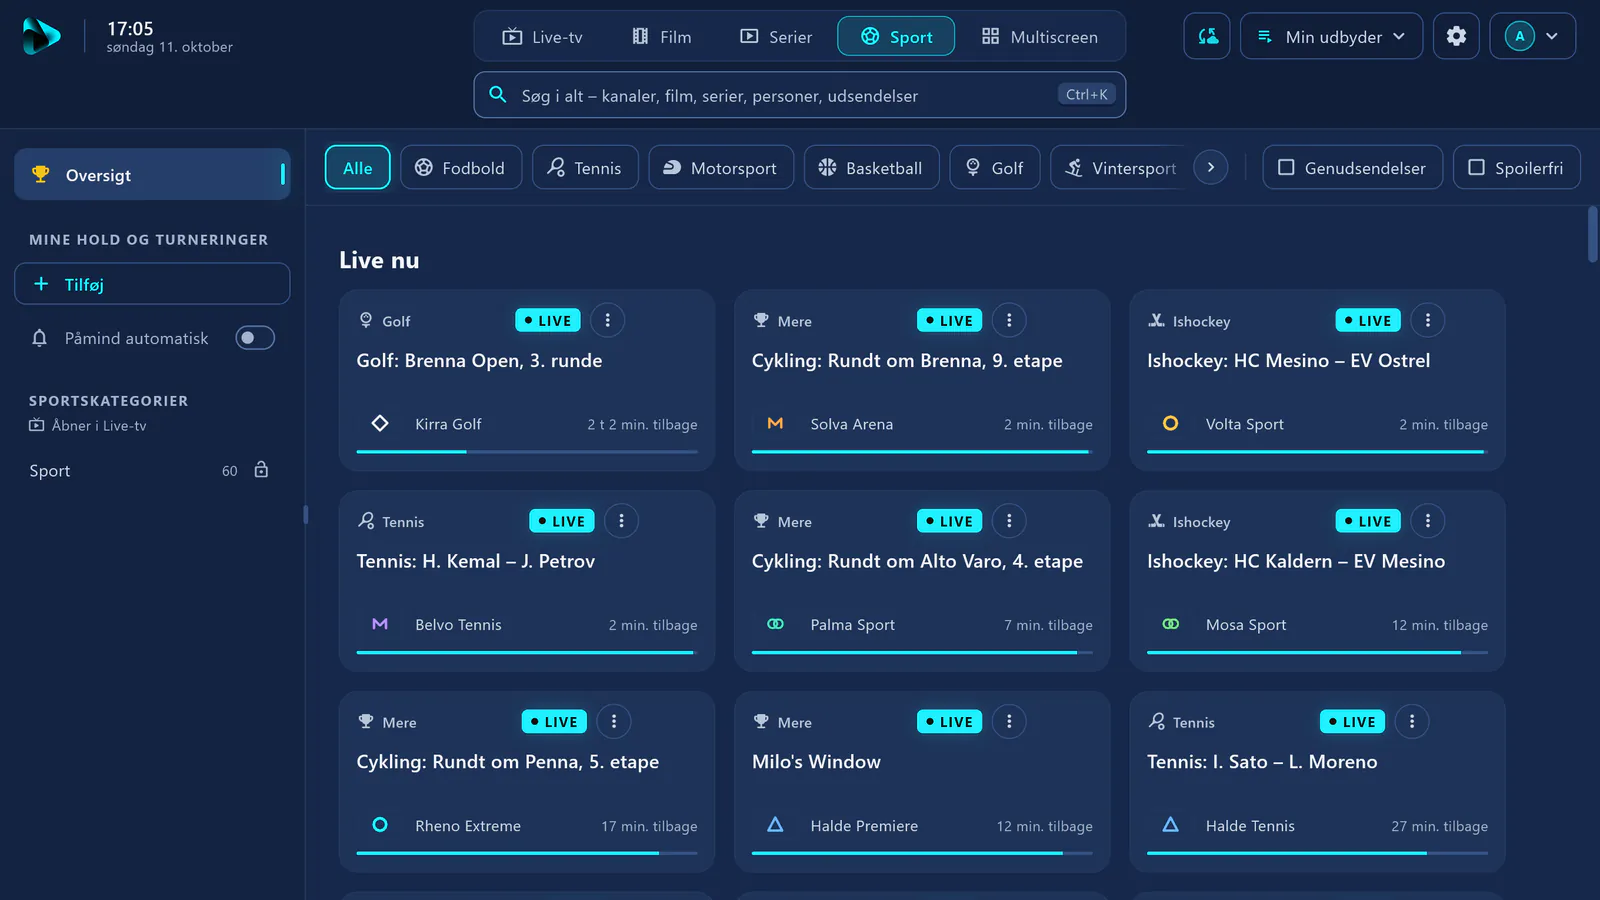1600x900 pixels.
Task: Click the Åbner i Live-tv label
Action: pos(88,425)
